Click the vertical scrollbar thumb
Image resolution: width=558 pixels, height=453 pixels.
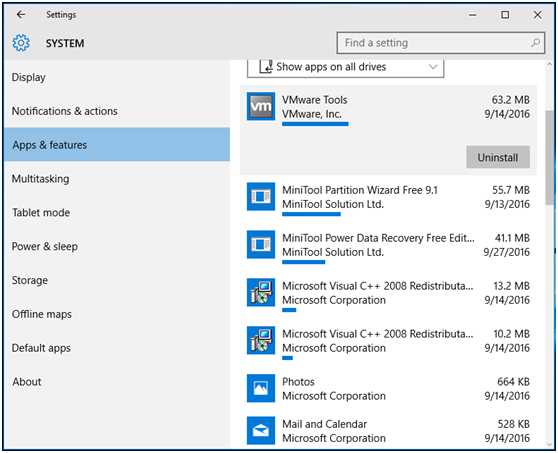(549, 157)
